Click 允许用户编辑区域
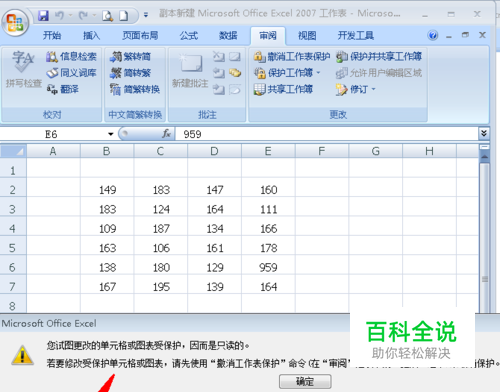 [379, 73]
